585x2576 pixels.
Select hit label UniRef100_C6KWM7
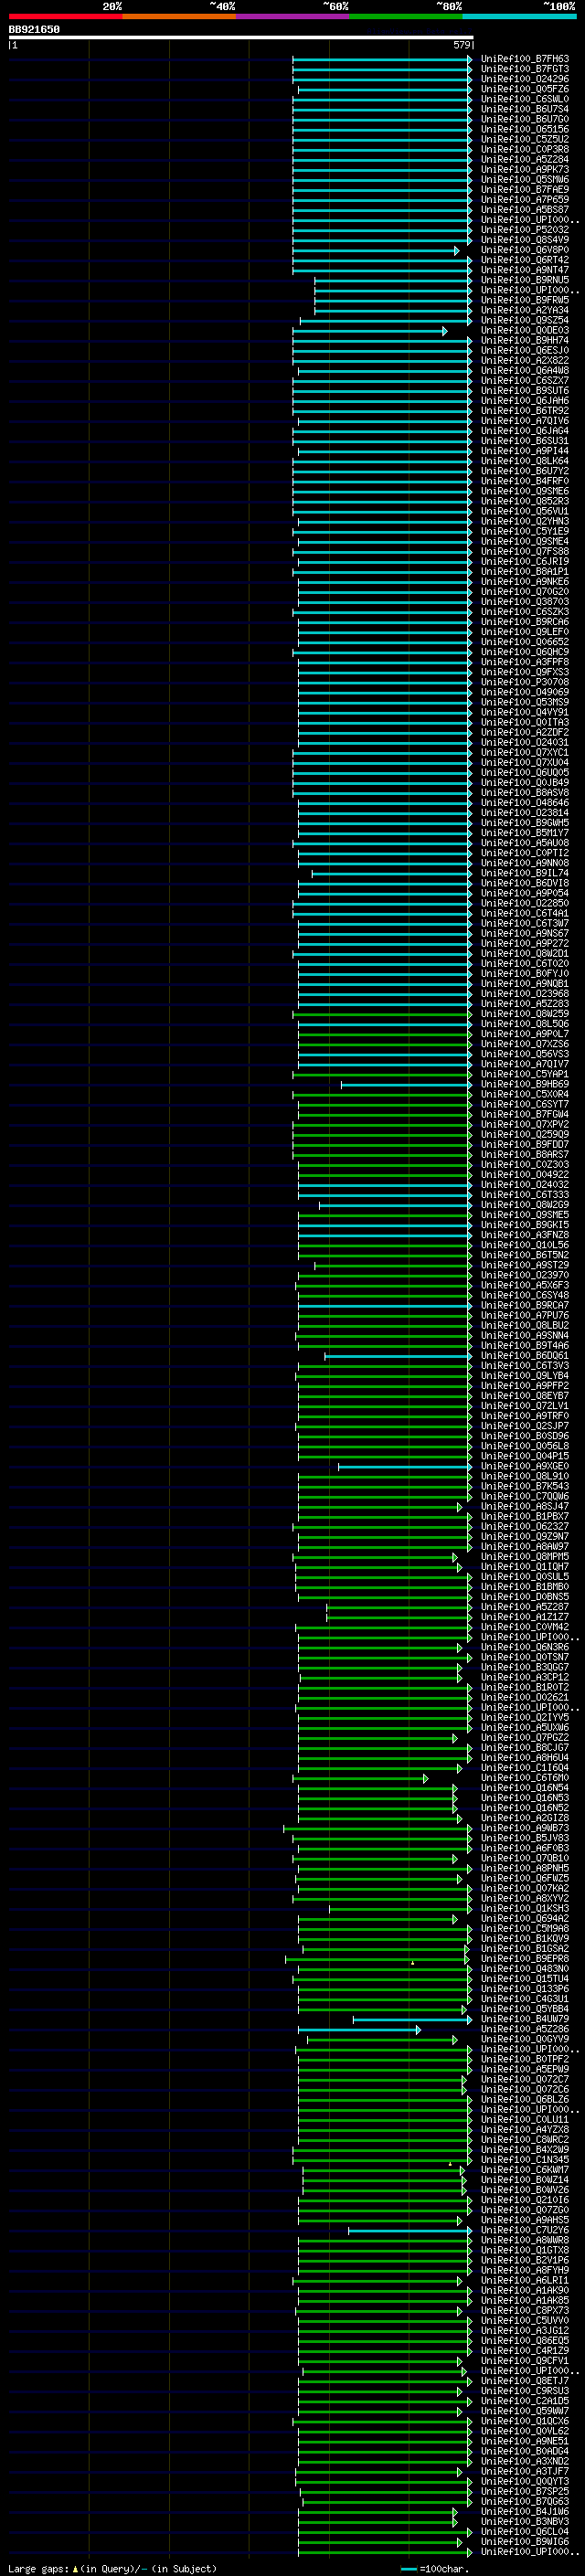click(525, 2170)
